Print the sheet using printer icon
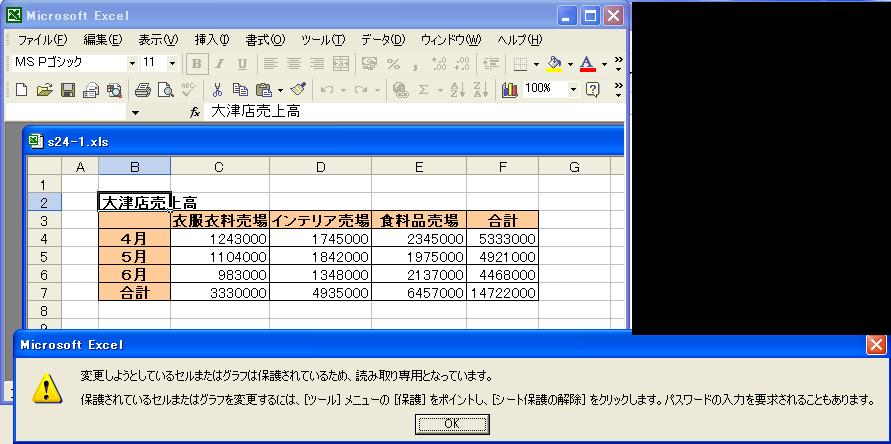The image size is (891, 444). click(x=143, y=89)
